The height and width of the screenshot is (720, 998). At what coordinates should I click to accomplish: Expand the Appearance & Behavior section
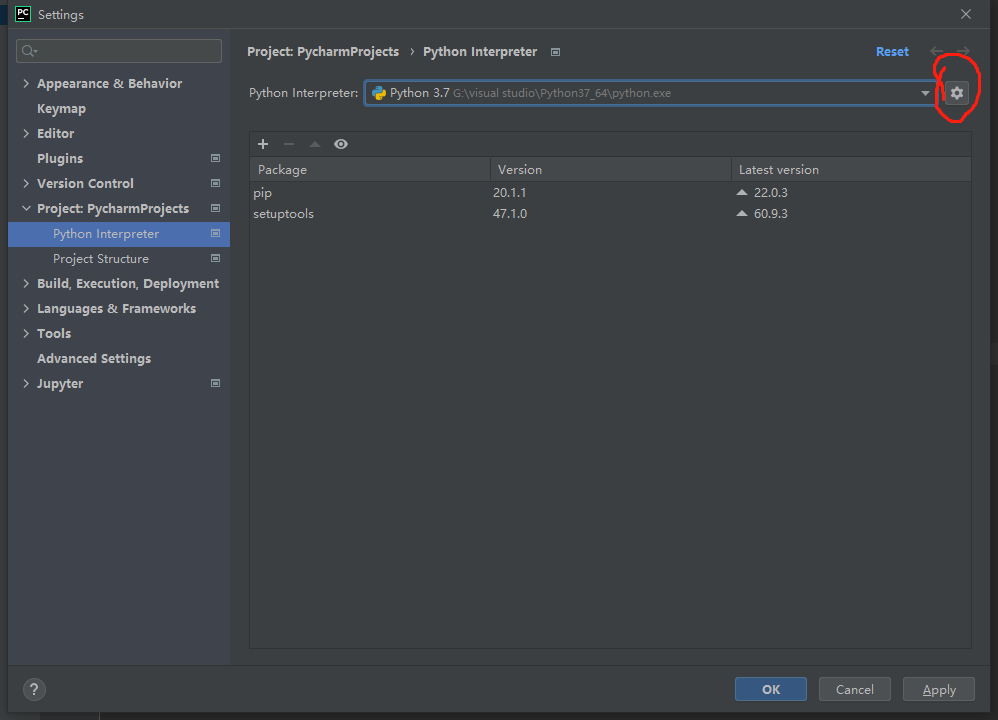click(x=26, y=84)
